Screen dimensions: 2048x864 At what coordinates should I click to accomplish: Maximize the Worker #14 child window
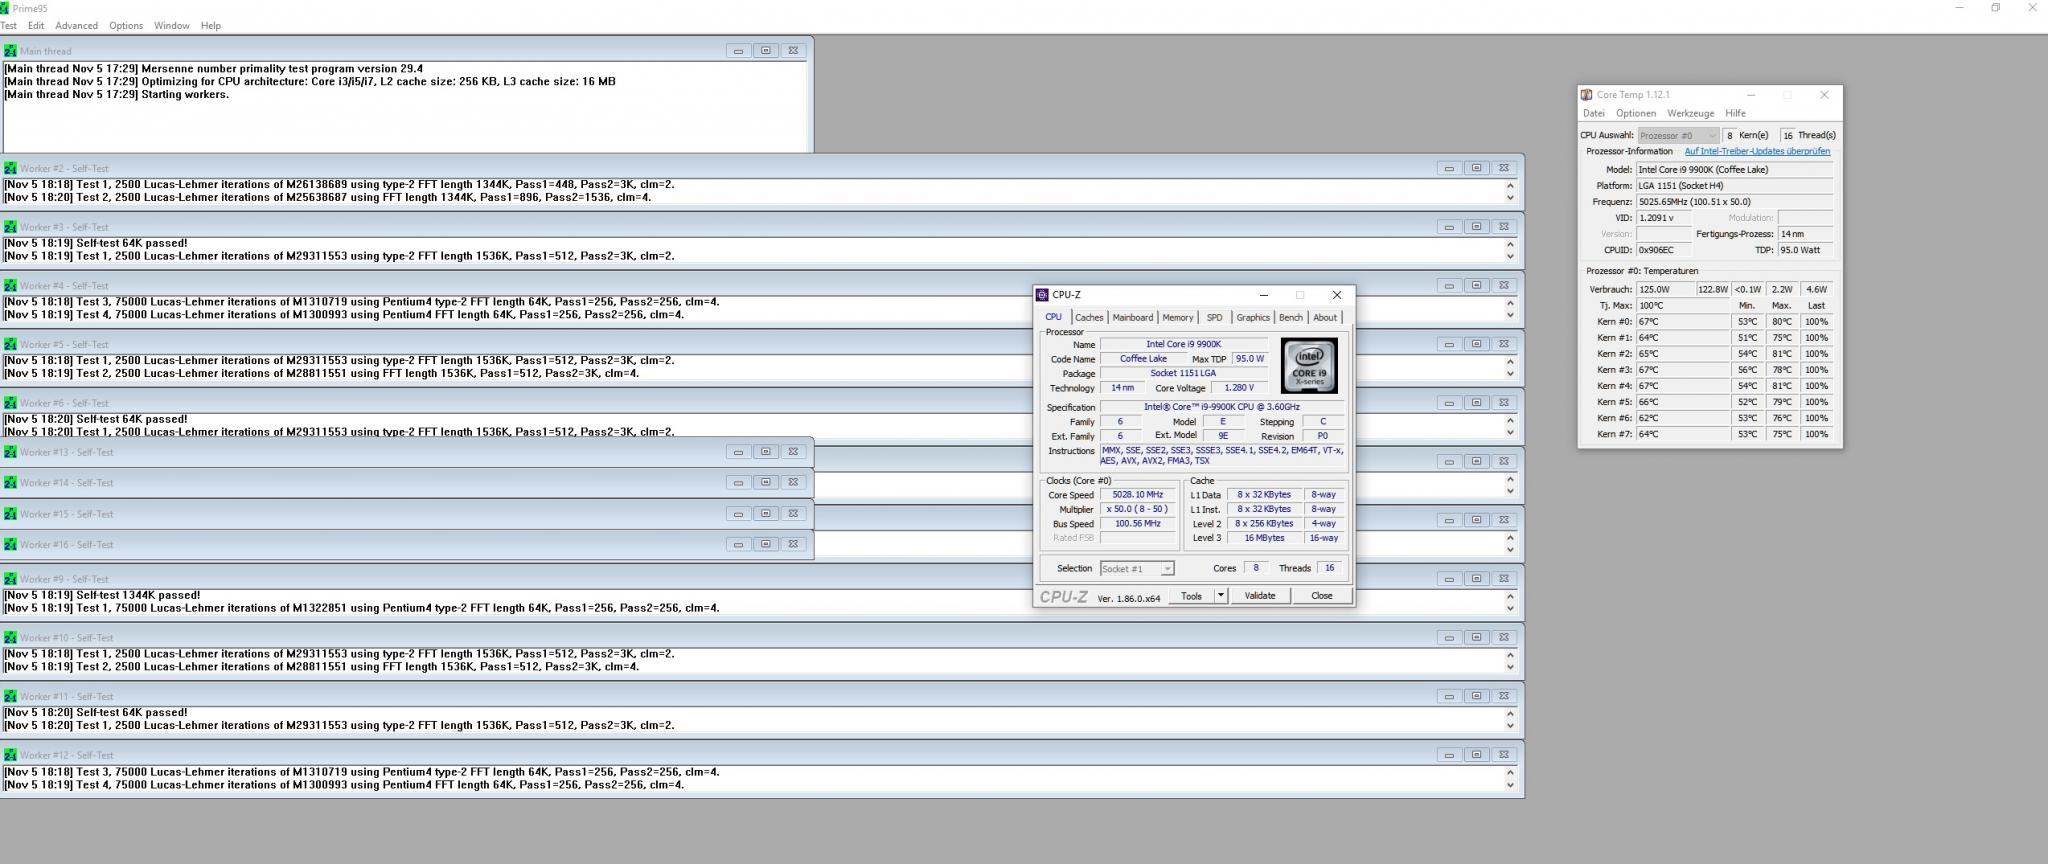coord(765,482)
